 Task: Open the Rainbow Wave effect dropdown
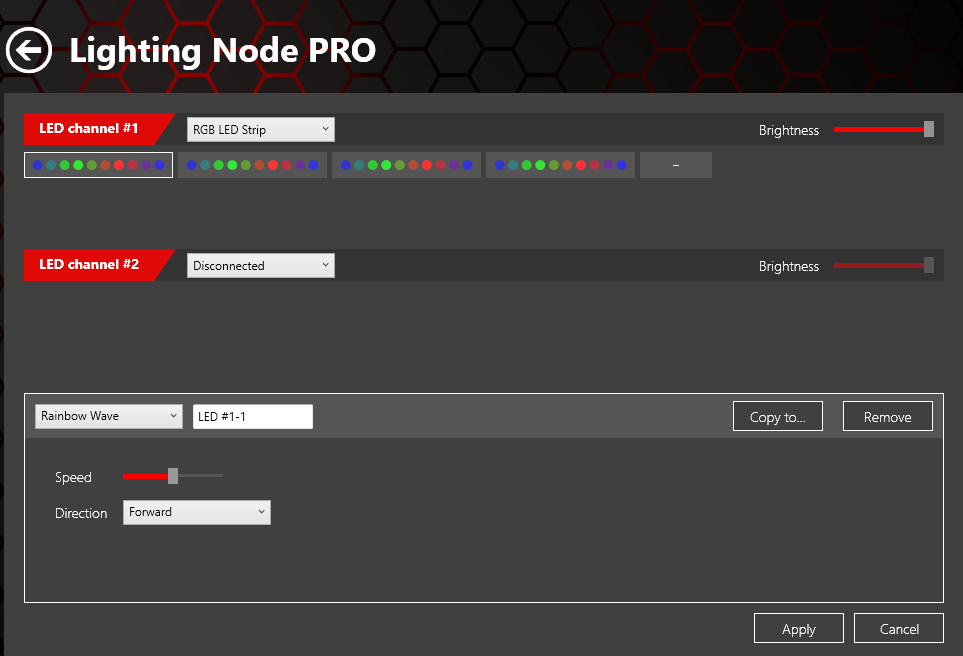pos(108,416)
